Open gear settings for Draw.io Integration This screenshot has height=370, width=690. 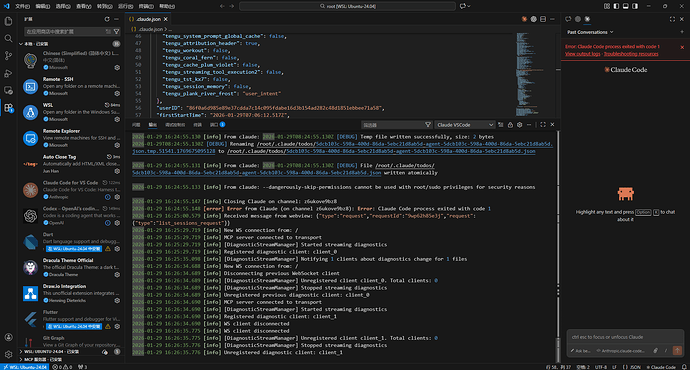[x=117, y=300]
